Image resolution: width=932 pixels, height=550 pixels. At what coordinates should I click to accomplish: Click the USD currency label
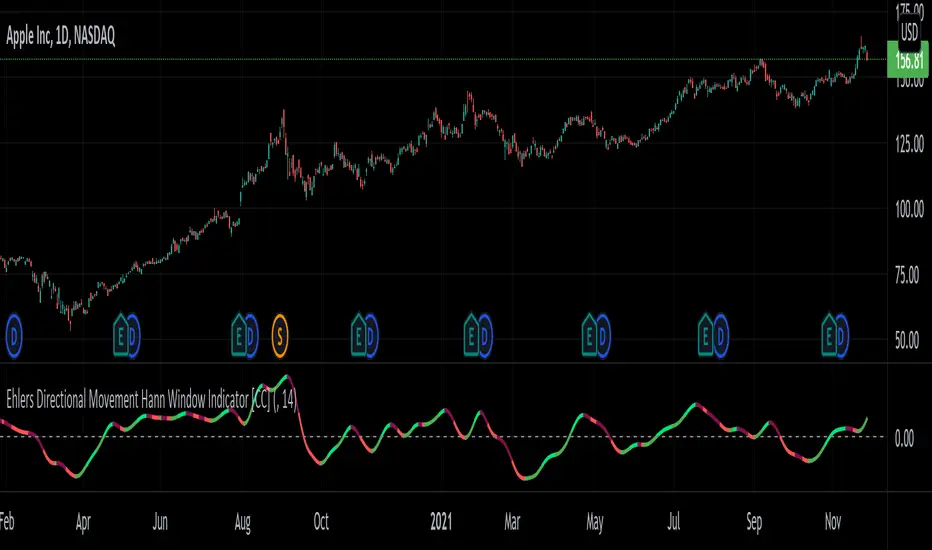pyautogui.click(x=909, y=32)
